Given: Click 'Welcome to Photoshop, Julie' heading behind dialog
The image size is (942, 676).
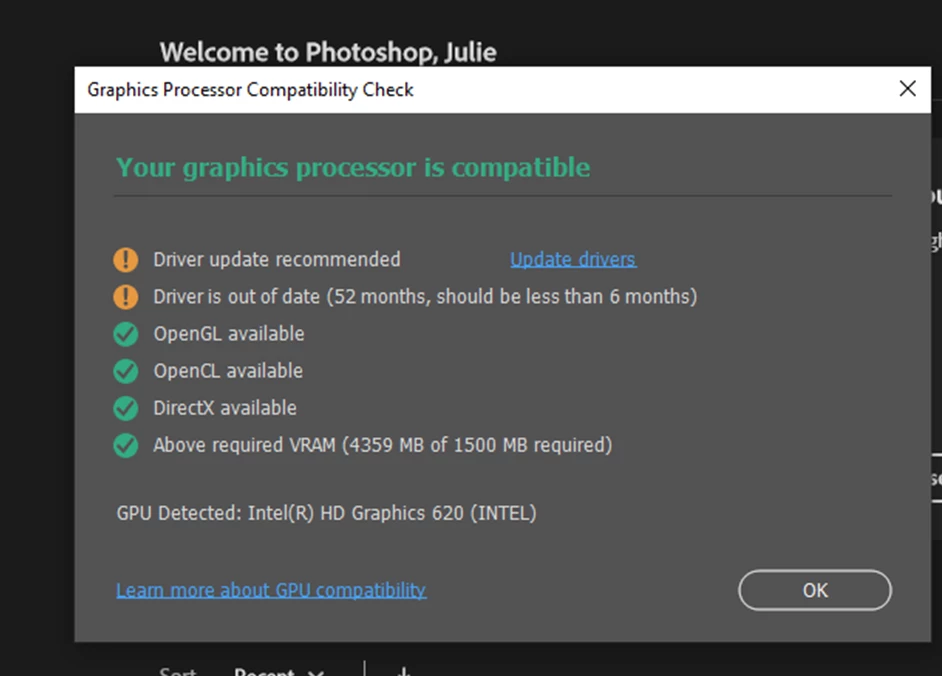Looking at the screenshot, I should [328, 52].
